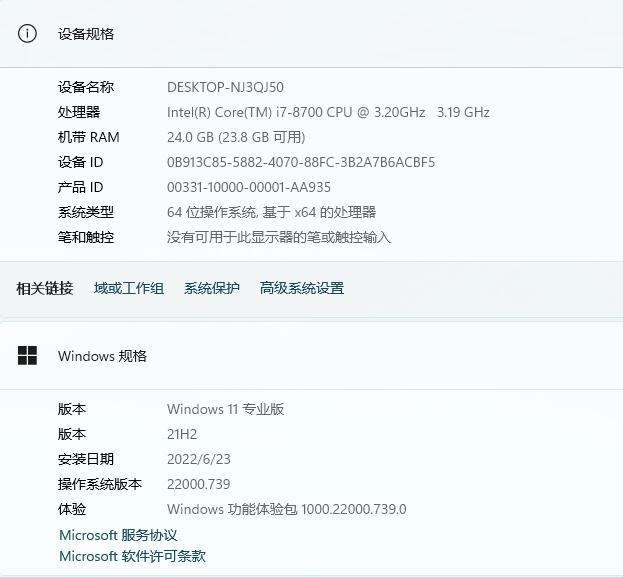This screenshot has width=623, height=577.
Task: Select the version value 21H2
Action: point(182,434)
